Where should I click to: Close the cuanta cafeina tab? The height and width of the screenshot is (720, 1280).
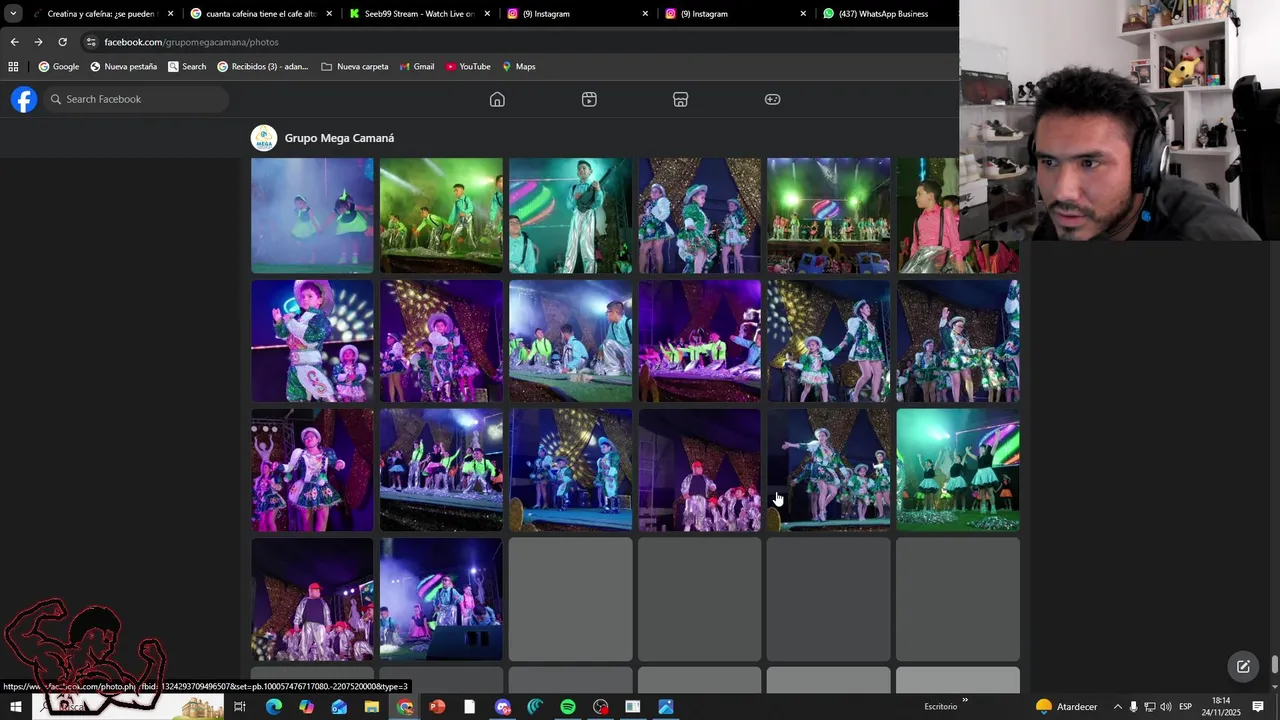329,14
